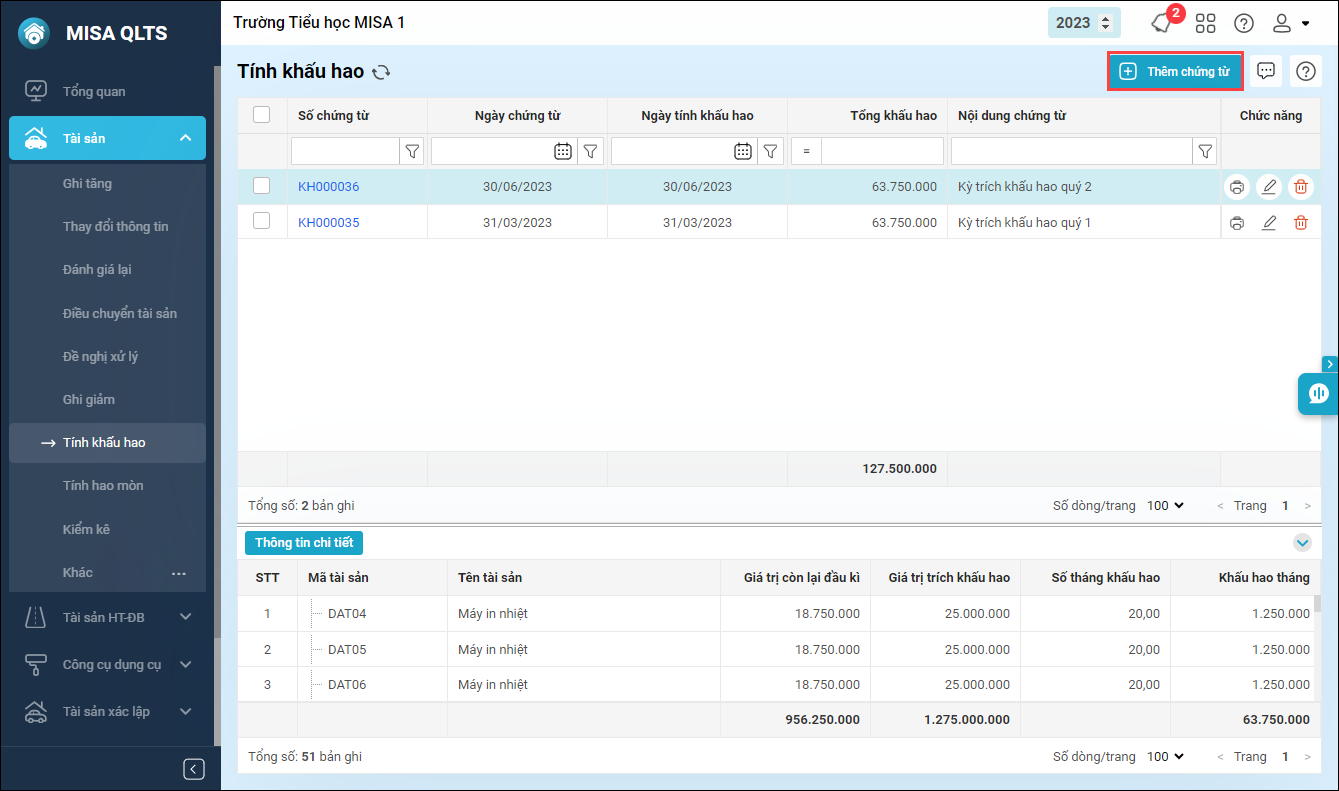Open filter options for Ngày tính khấu hao column

[x=771, y=151]
